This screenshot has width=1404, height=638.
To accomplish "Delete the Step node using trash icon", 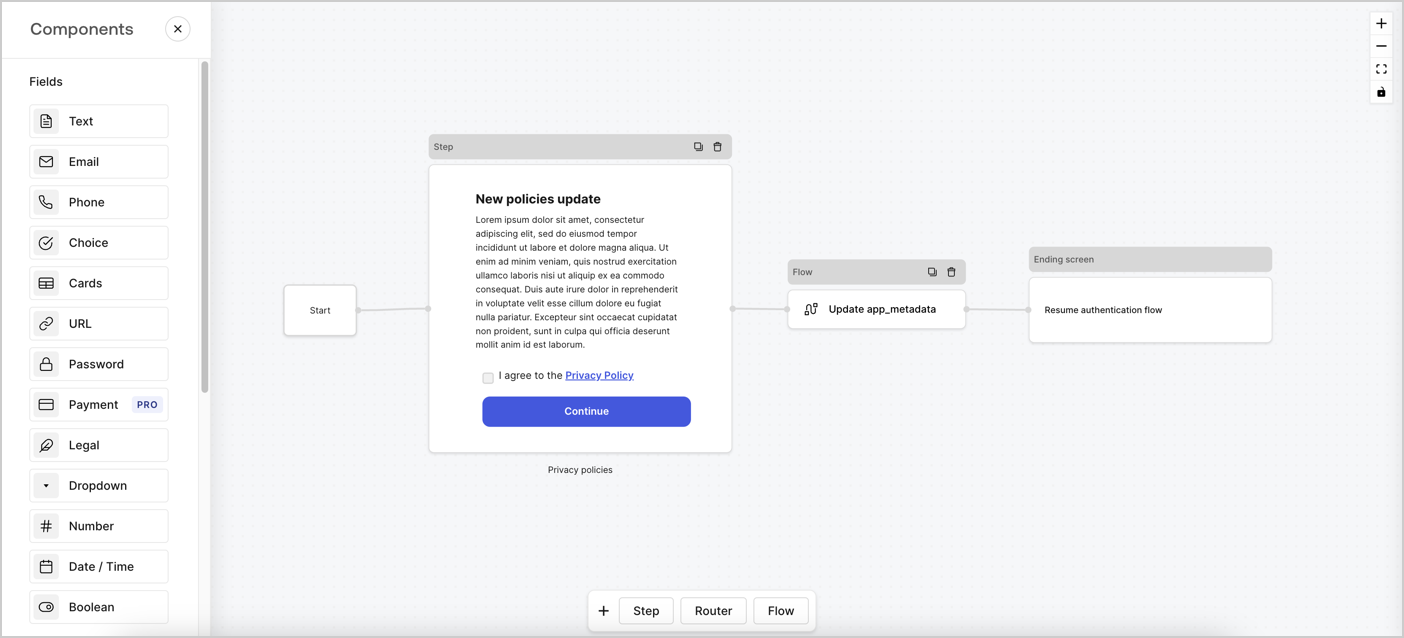I will point(717,146).
